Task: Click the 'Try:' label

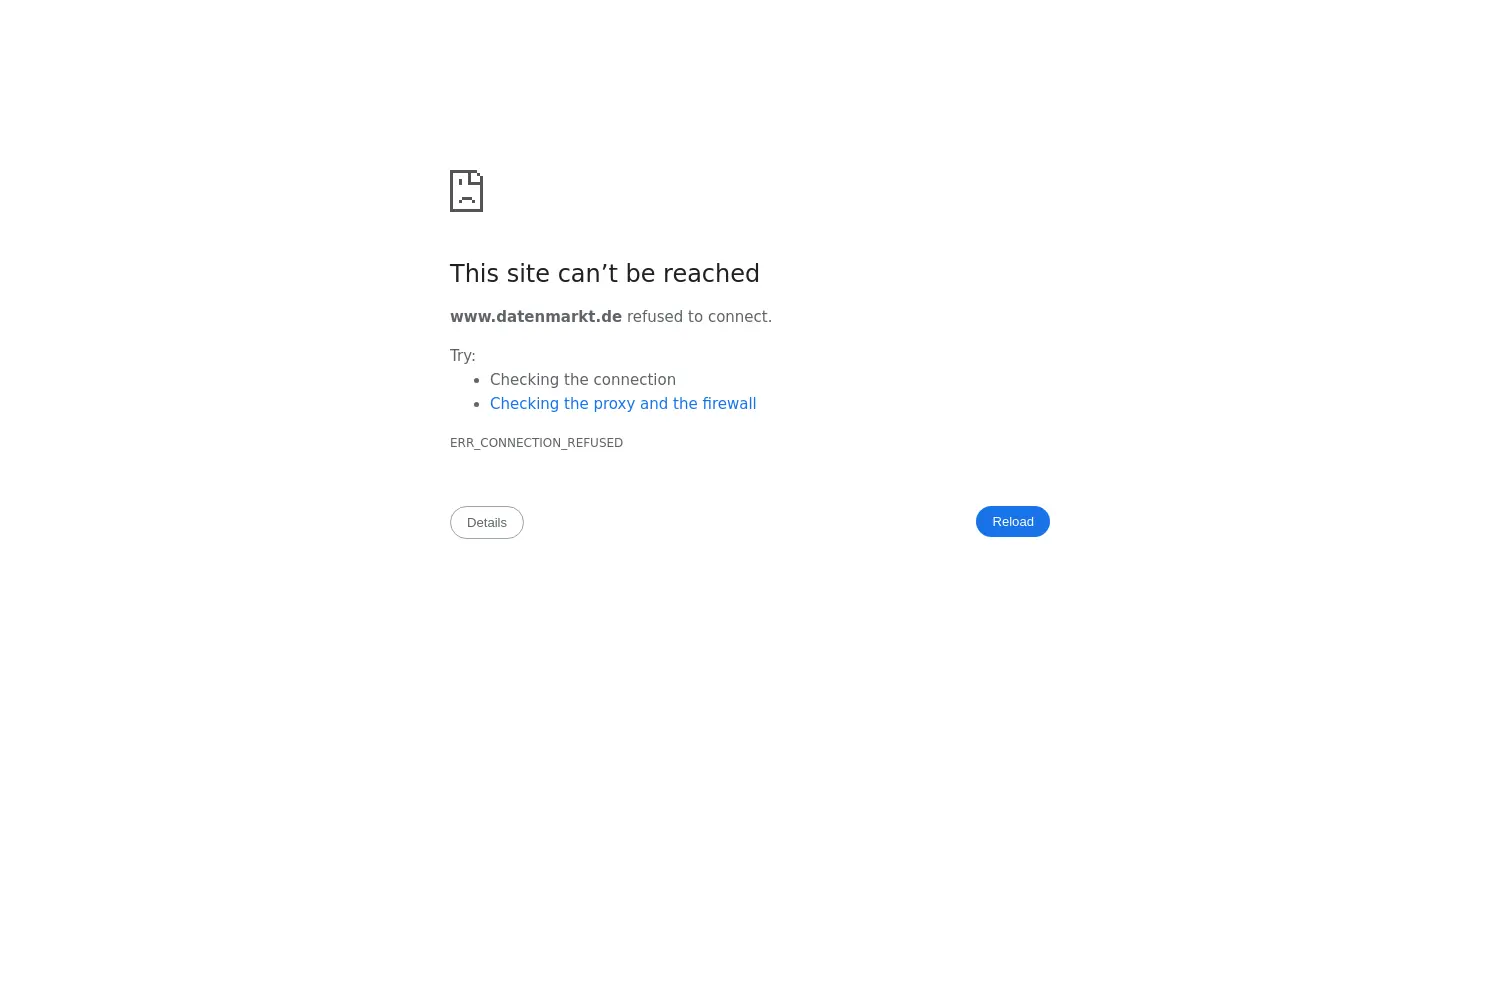Action: 463,356
